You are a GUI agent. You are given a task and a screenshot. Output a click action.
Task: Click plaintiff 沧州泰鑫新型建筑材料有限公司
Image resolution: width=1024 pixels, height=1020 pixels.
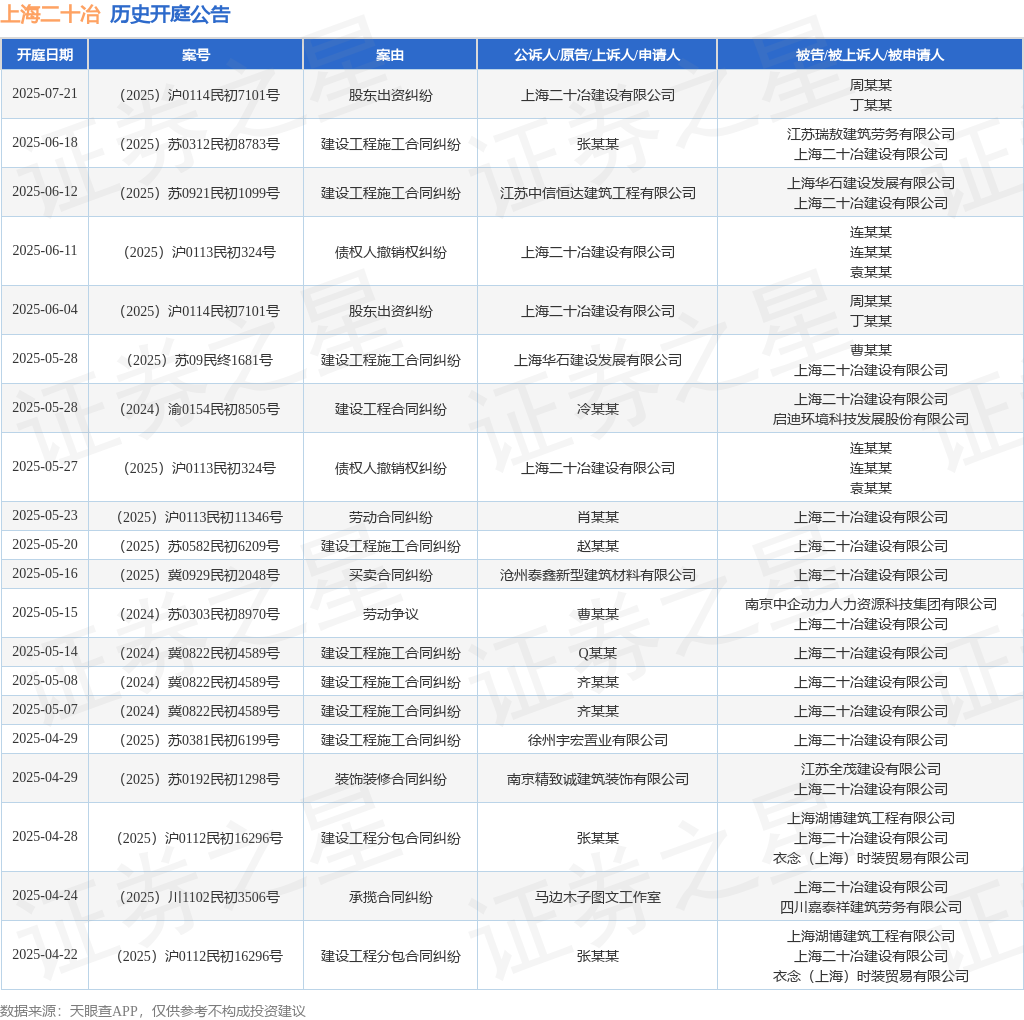point(598,575)
